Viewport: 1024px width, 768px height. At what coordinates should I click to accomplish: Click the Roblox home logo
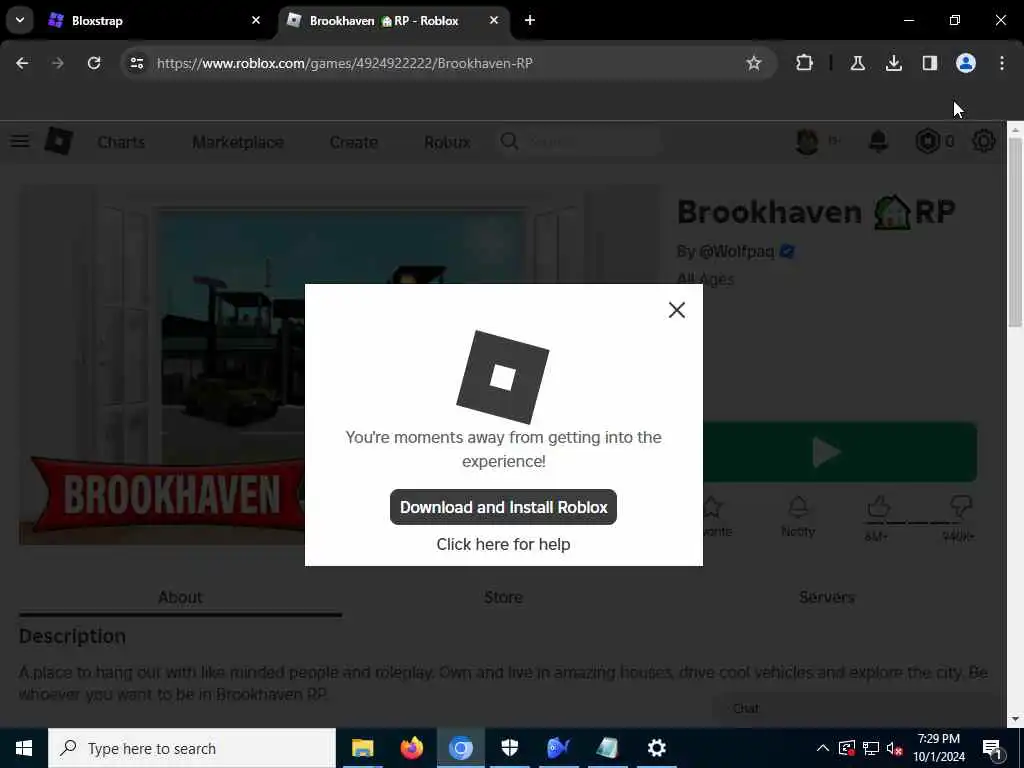point(58,141)
